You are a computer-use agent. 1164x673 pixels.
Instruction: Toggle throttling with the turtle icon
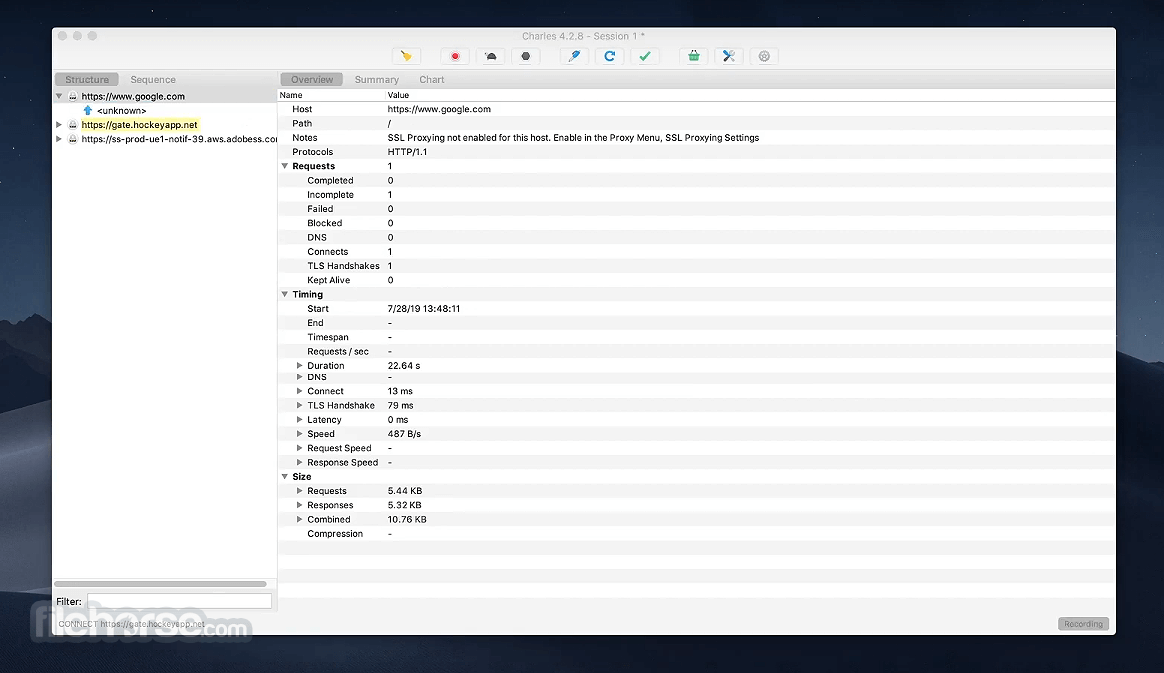pyautogui.click(x=491, y=56)
